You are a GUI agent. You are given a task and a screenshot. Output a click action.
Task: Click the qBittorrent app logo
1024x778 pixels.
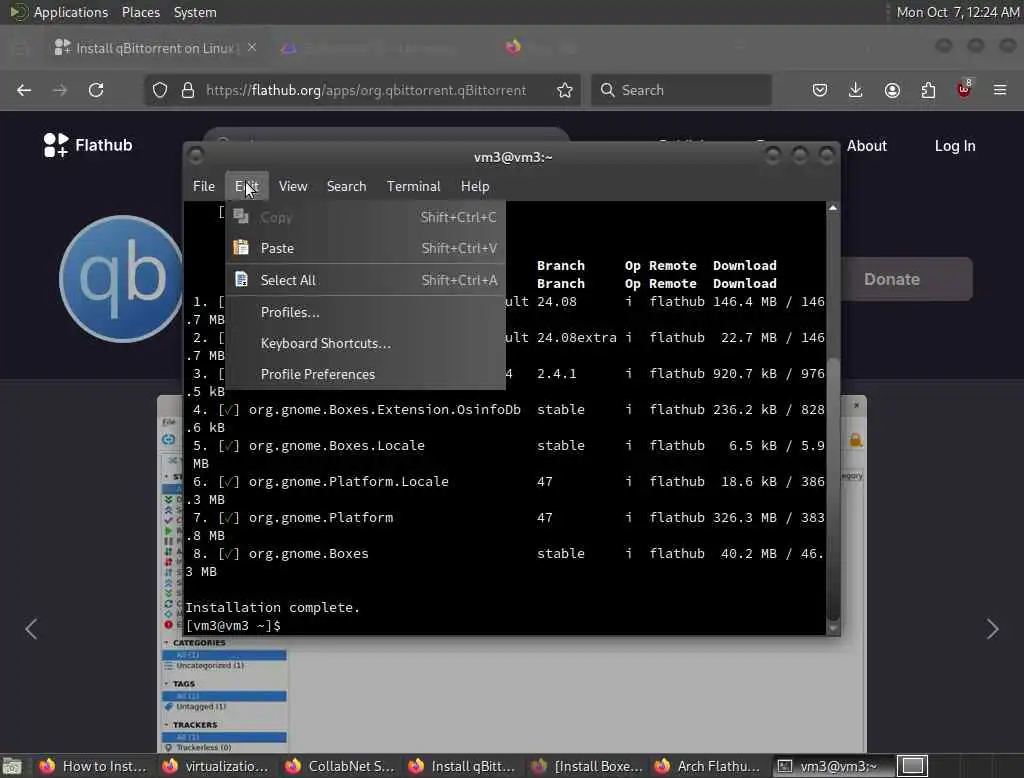coord(121,279)
